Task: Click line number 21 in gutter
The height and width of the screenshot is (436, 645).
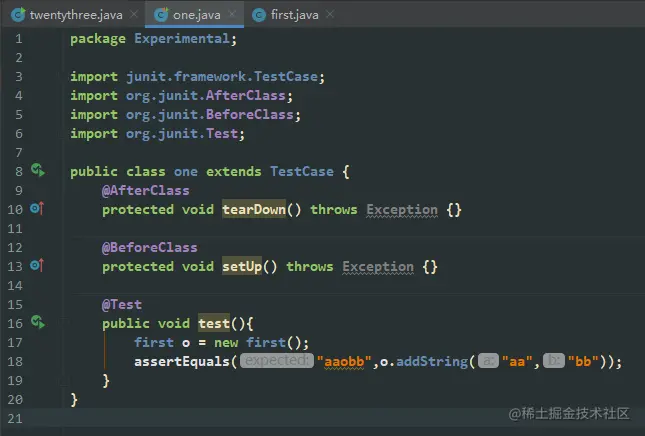Action: coord(15,418)
